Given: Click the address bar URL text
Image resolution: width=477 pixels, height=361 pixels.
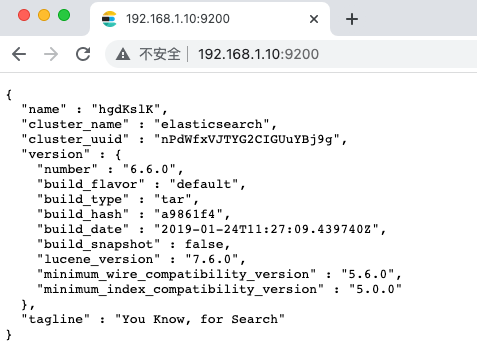Looking at the screenshot, I should click(258, 54).
